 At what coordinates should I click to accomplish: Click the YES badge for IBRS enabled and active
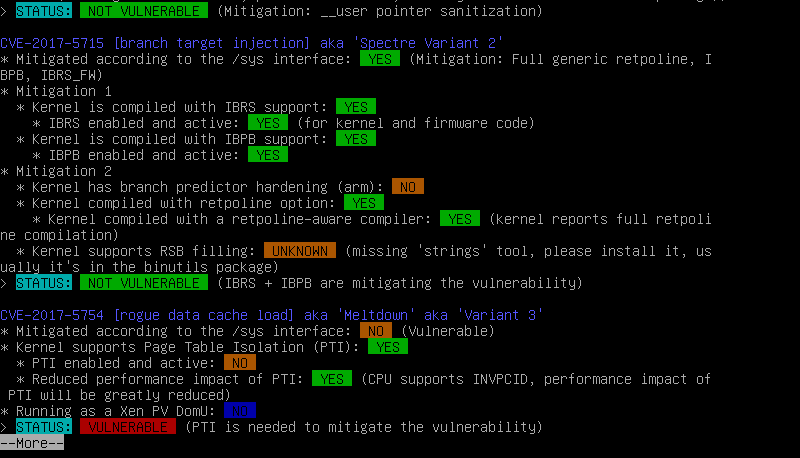click(268, 122)
